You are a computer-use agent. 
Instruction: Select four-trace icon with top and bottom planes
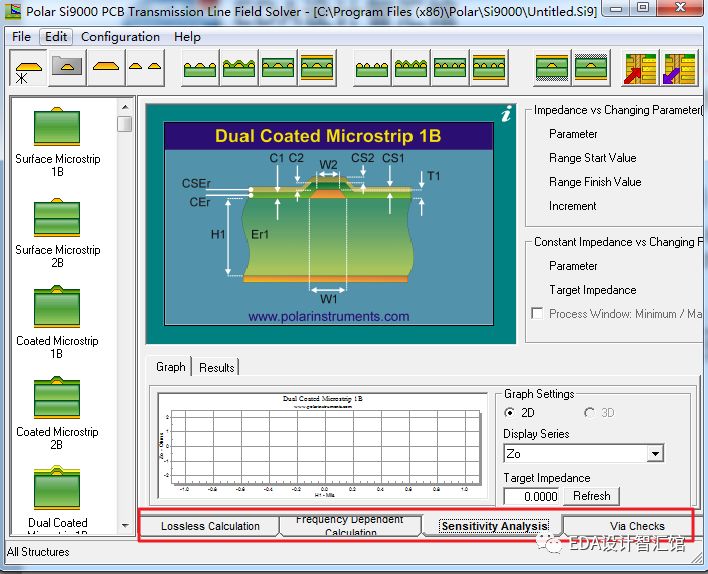[x=489, y=69]
